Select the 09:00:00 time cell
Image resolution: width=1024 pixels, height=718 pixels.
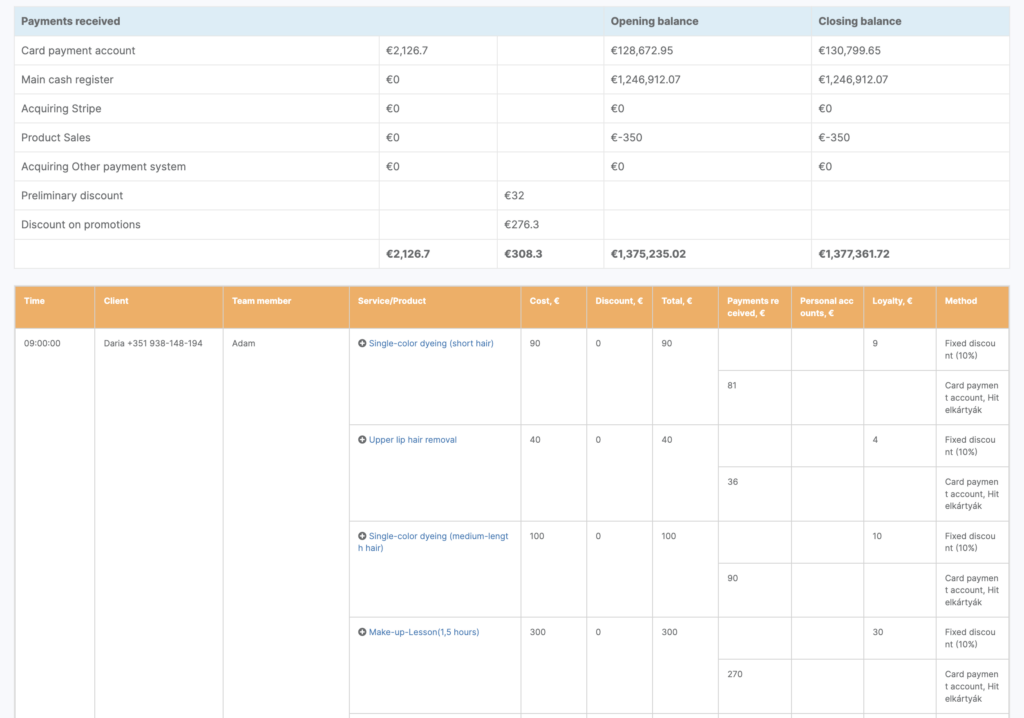click(42, 343)
